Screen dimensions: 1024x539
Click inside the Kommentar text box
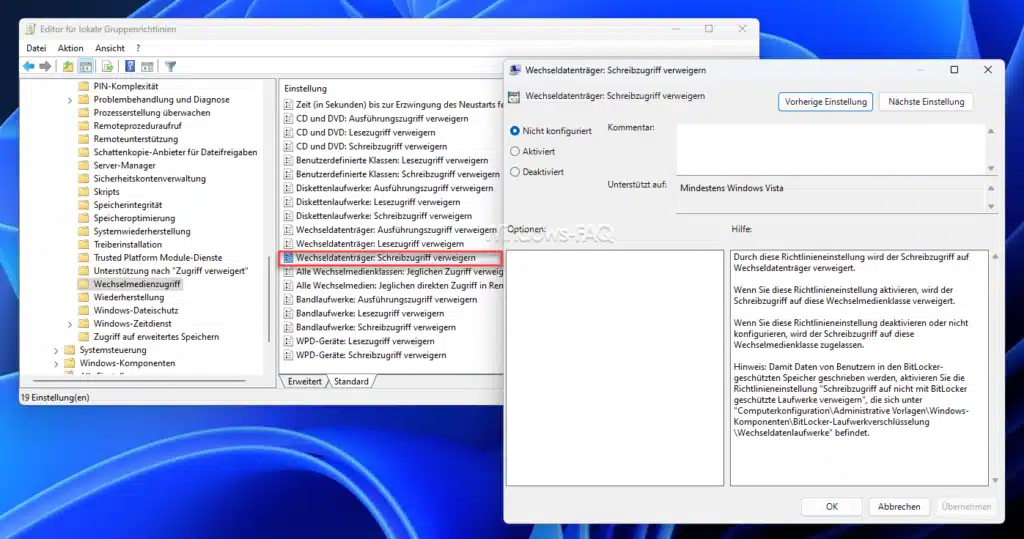click(830, 148)
